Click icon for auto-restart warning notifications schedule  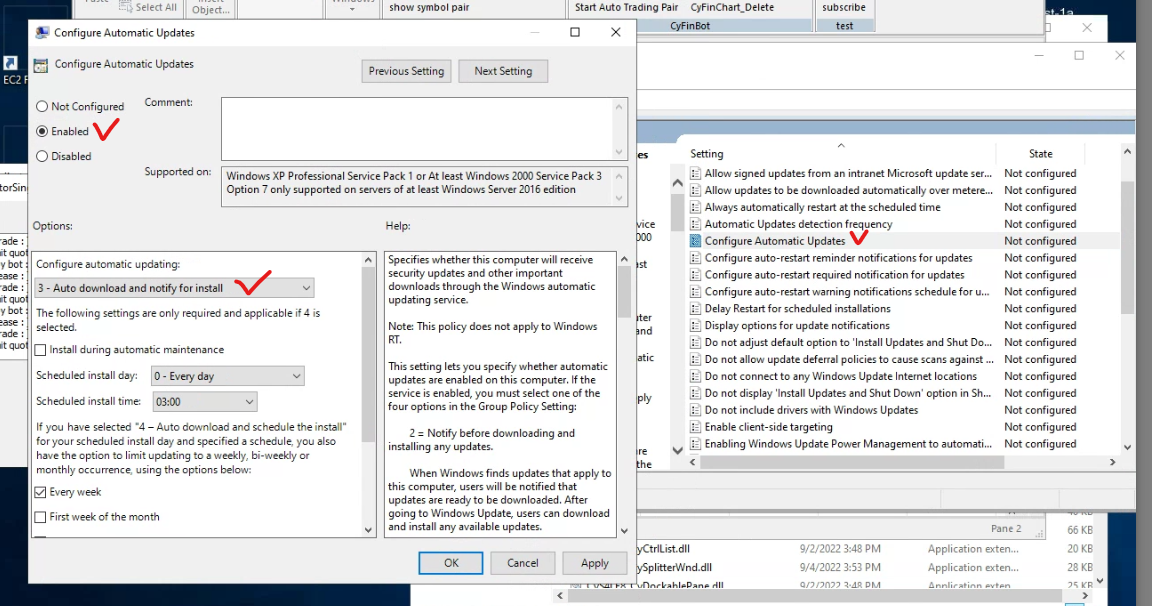coord(695,292)
